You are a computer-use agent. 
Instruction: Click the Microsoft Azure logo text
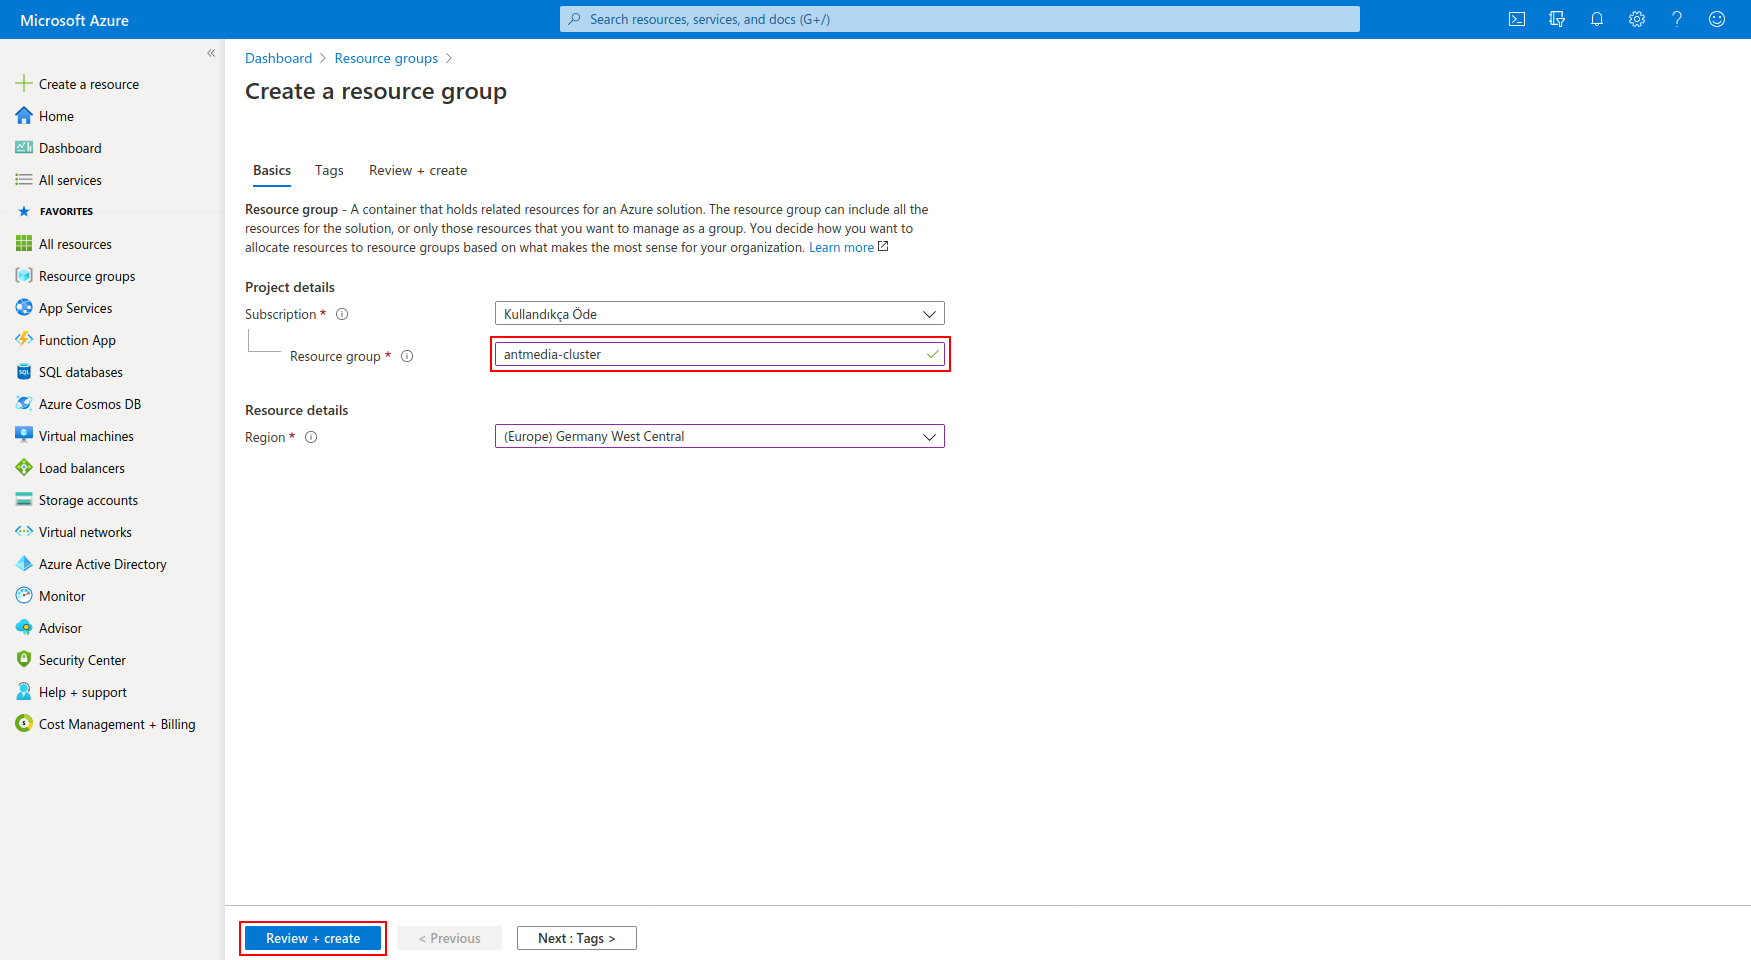[74, 20]
